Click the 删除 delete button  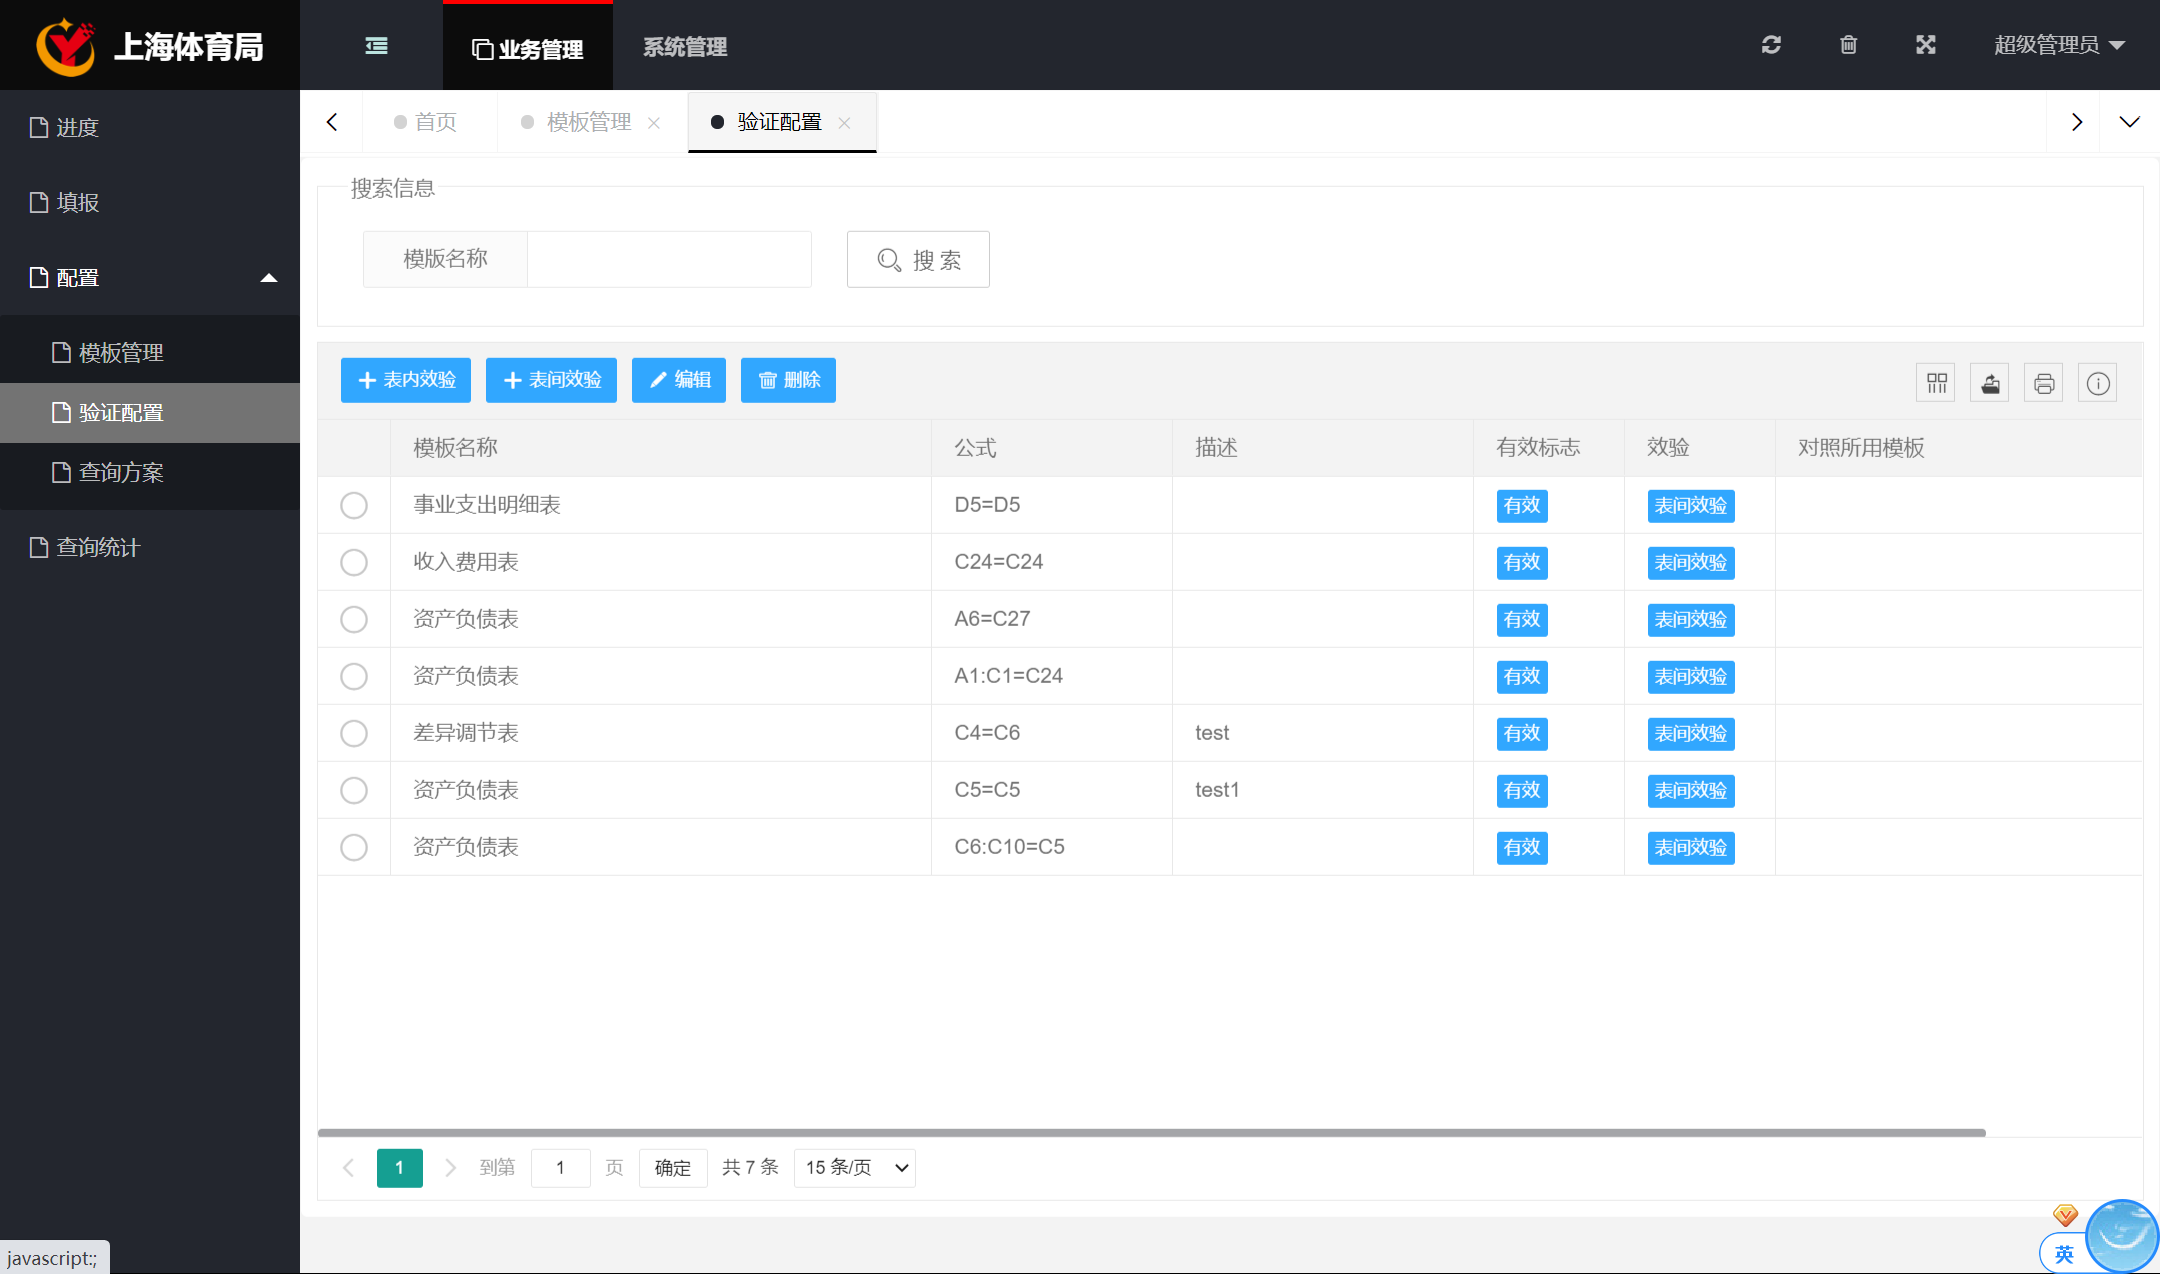tap(788, 380)
